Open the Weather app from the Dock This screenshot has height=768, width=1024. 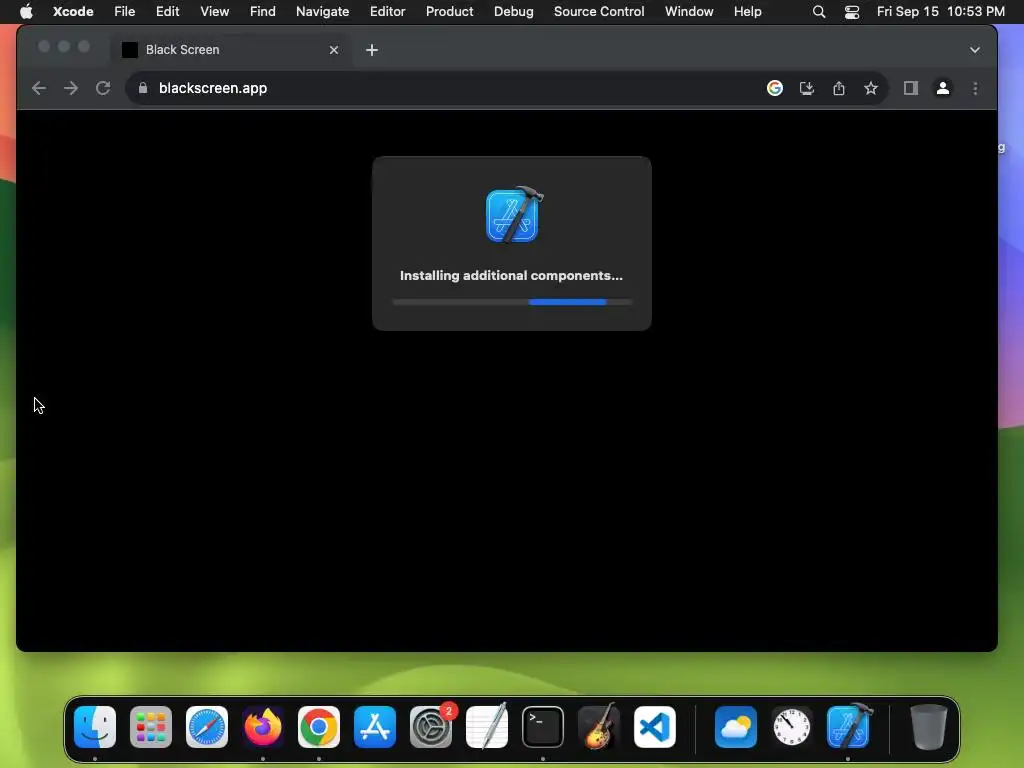click(x=736, y=727)
